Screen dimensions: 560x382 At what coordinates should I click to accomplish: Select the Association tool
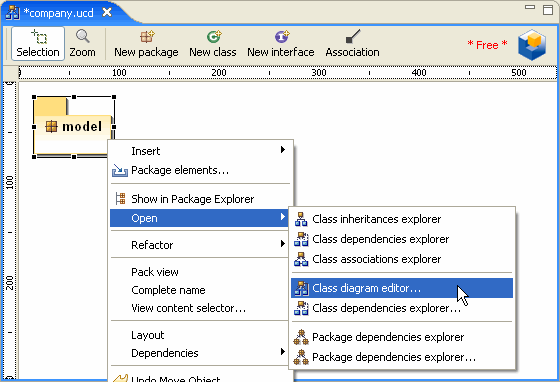pyautogui.click(x=352, y=44)
